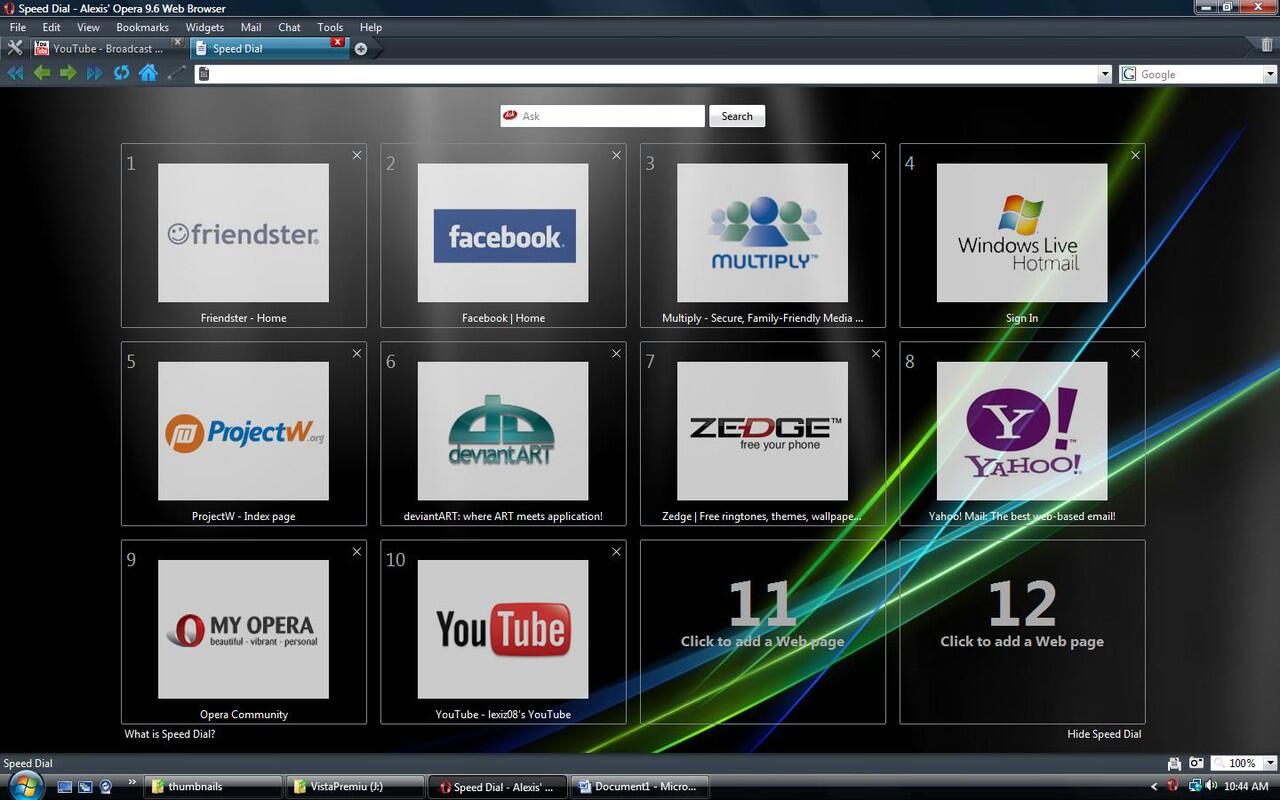1280x800 pixels.
Task: Open the Help menu
Action: click(x=371, y=27)
